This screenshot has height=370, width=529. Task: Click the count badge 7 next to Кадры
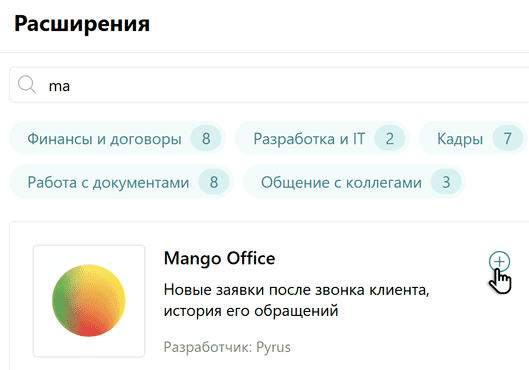tap(508, 139)
